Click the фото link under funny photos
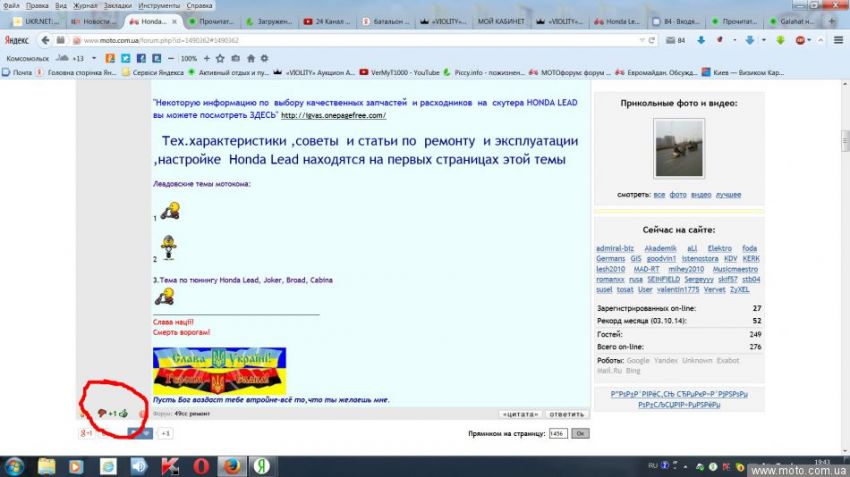The height and width of the screenshot is (477, 850). tap(678, 195)
